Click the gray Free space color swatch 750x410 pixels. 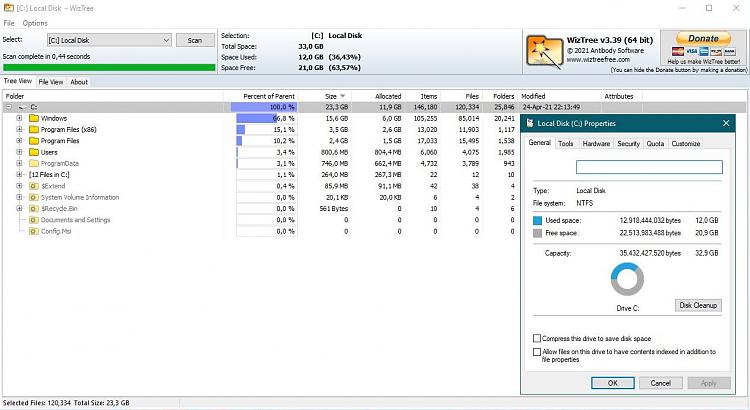(x=537, y=233)
